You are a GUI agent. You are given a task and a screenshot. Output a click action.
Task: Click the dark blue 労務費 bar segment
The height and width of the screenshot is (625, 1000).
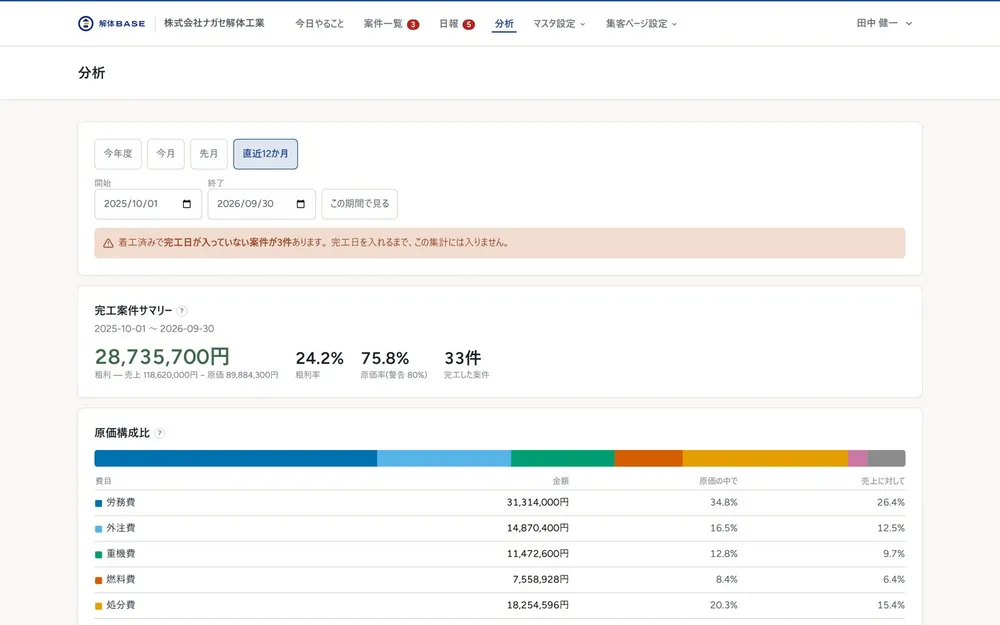point(235,458)
